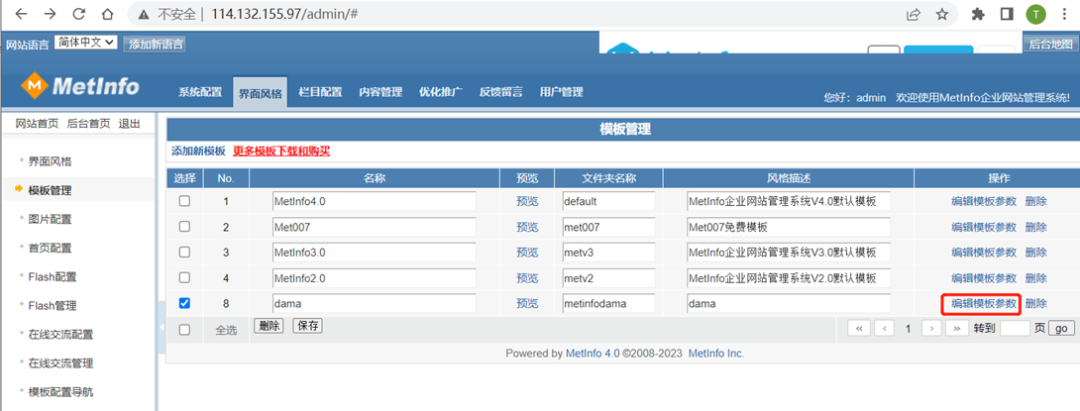Open 图片配置 in the sidebar

pos(50,220)
